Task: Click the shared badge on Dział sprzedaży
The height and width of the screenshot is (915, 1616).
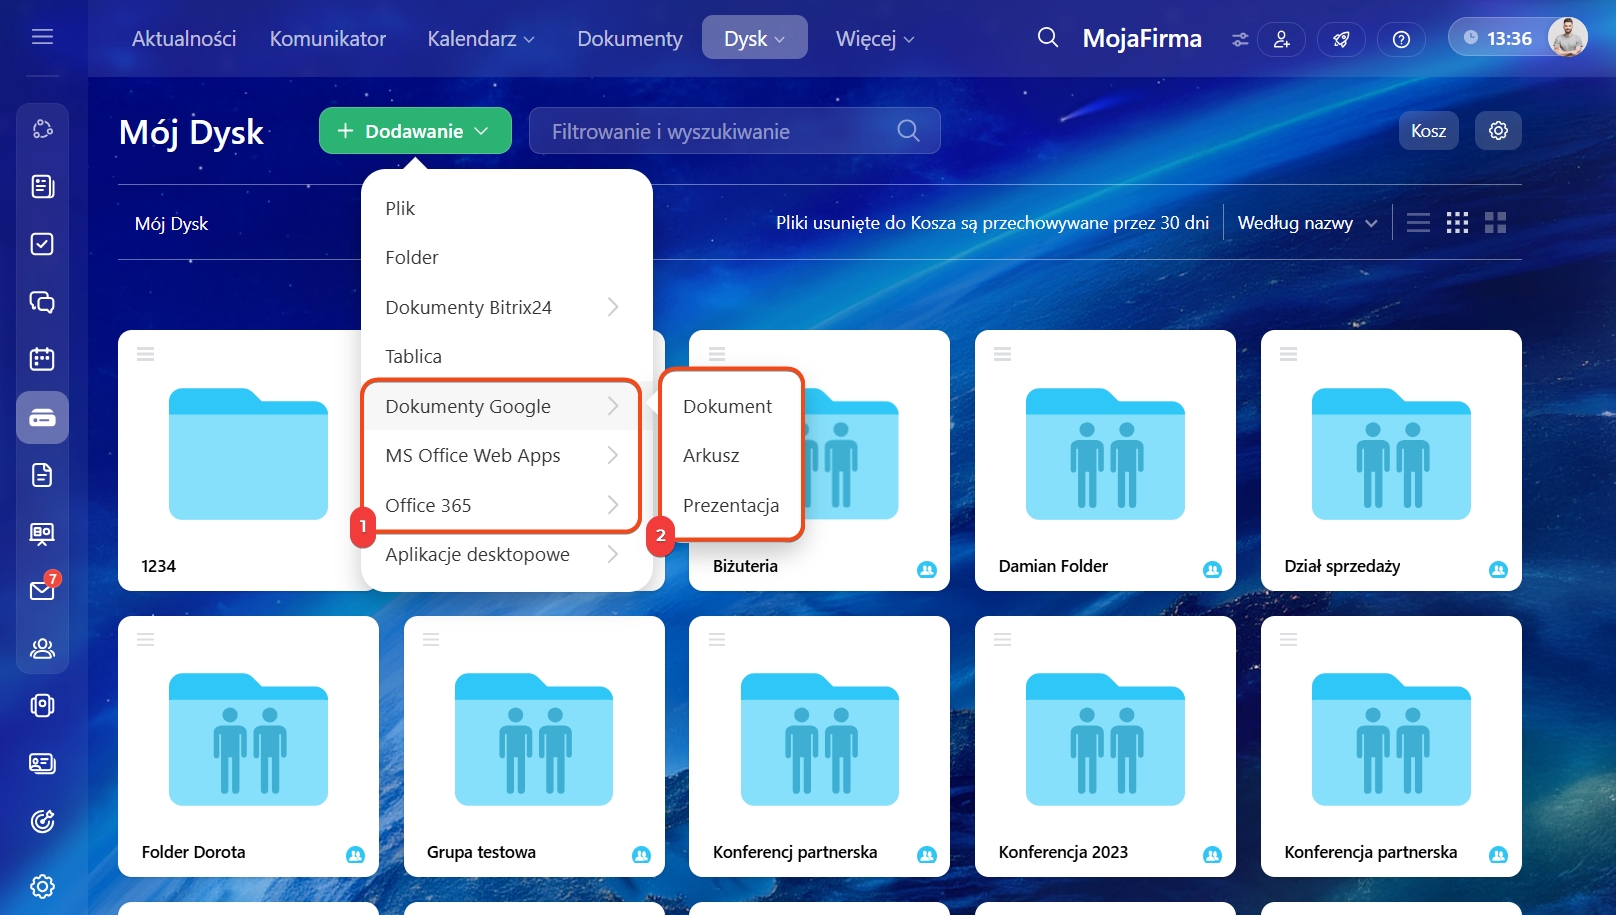Action: (1498, 569)
